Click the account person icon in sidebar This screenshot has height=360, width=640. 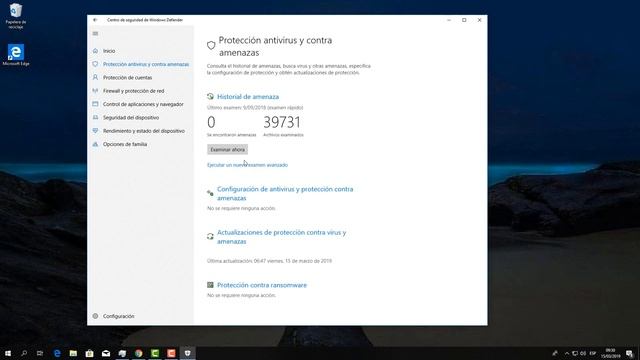[x=95, y=77]
